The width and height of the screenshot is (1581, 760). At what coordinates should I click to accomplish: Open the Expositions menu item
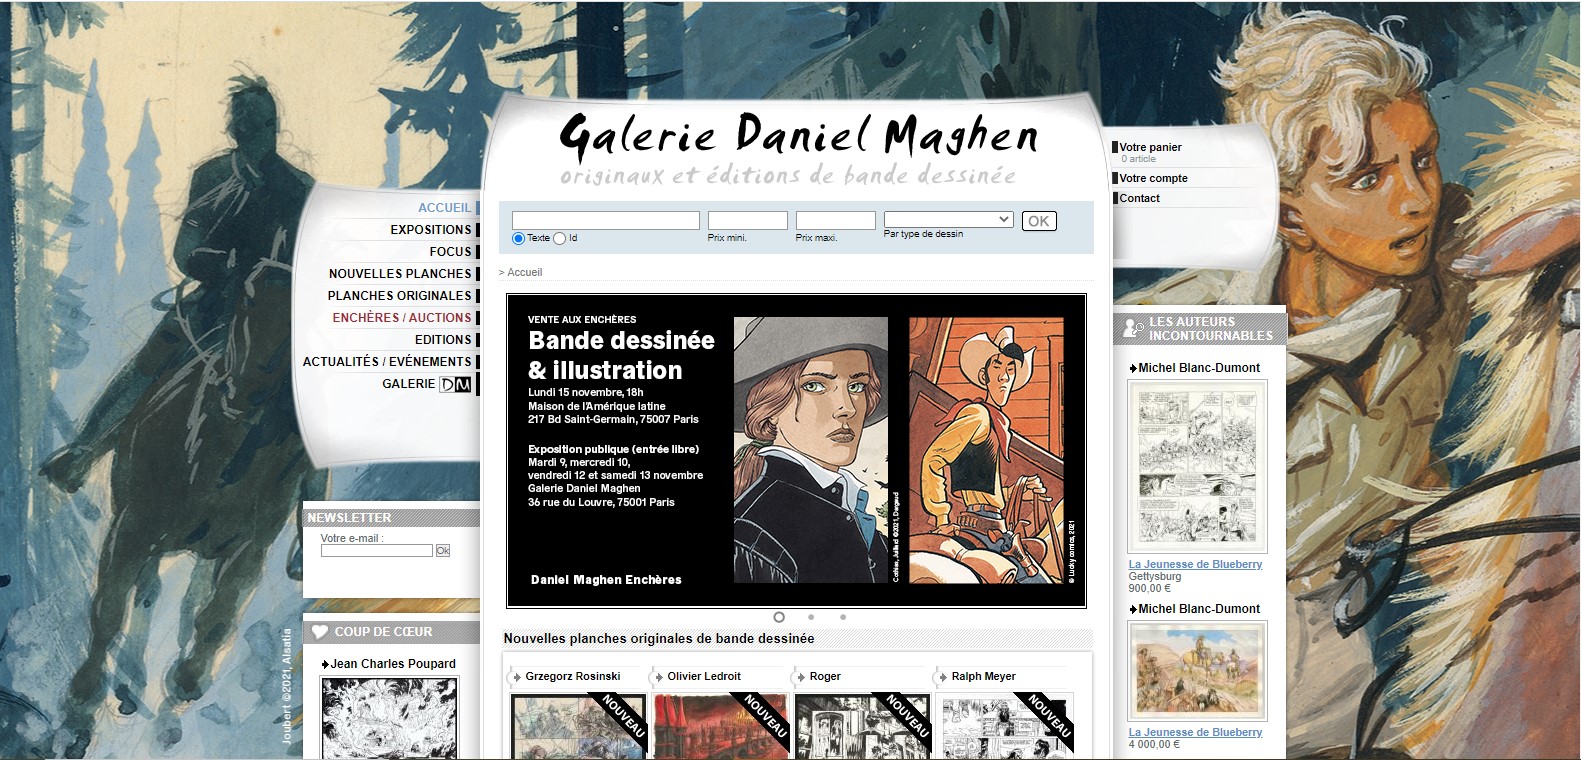(x=430, y=230)
